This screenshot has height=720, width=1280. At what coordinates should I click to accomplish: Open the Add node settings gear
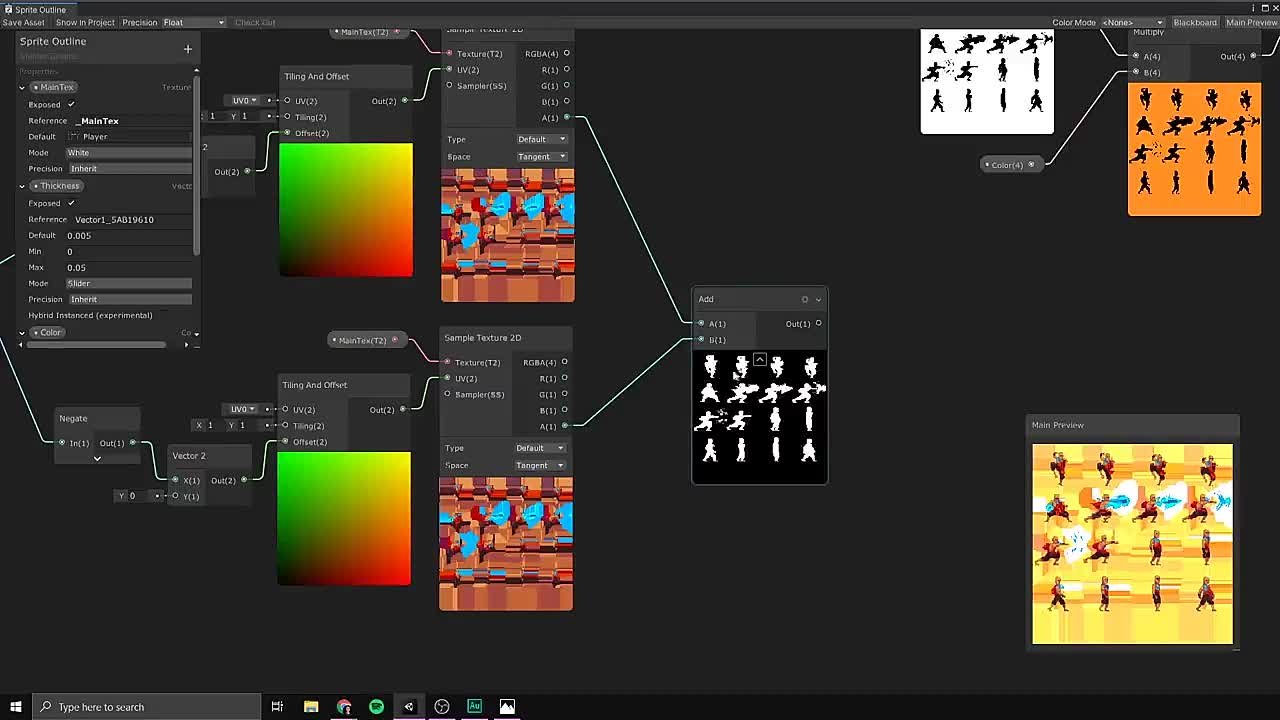point(805,299)
